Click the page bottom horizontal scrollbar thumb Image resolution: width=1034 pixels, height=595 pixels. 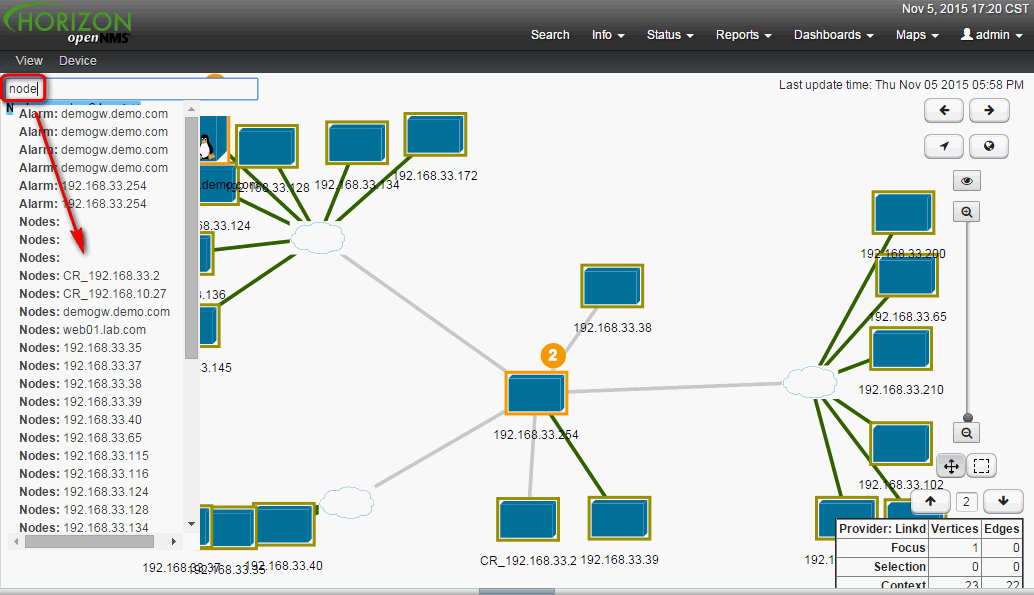pos(517,592)
